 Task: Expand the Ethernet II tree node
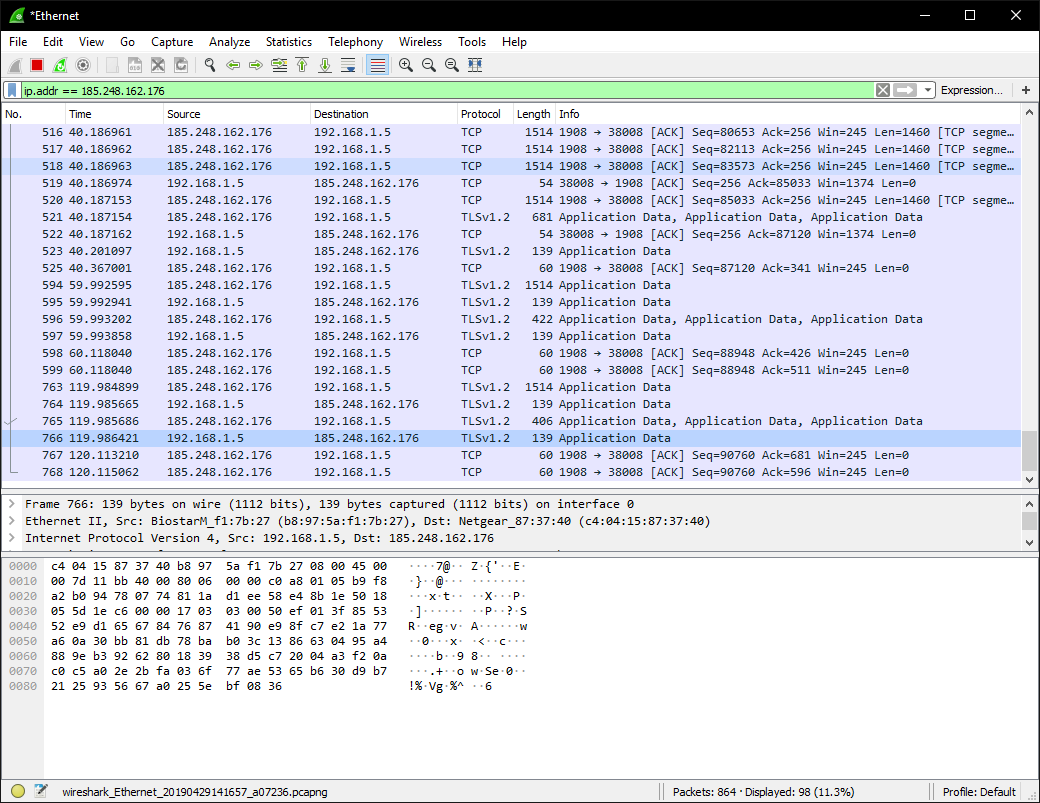12,521
